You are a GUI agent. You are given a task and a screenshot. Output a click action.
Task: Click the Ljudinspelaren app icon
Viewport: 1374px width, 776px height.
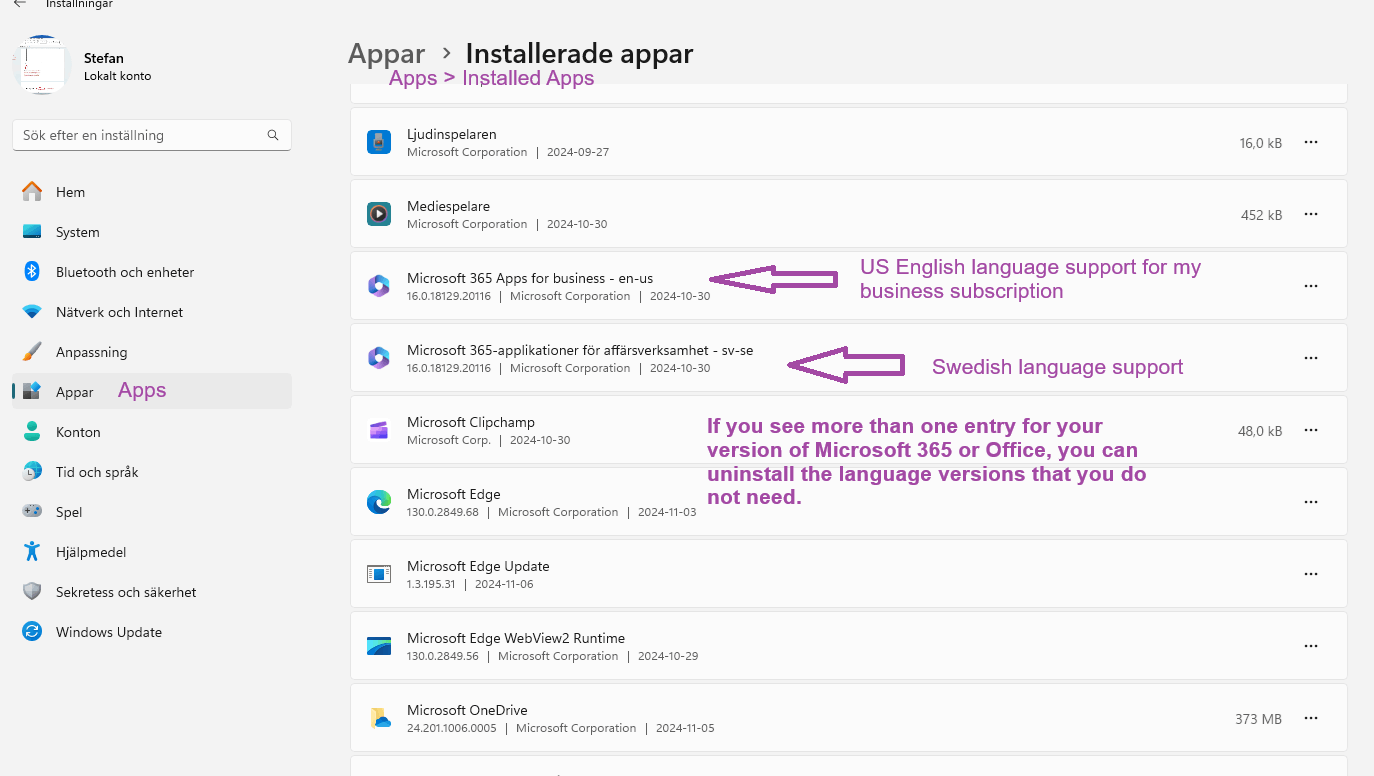coord(379,142)
